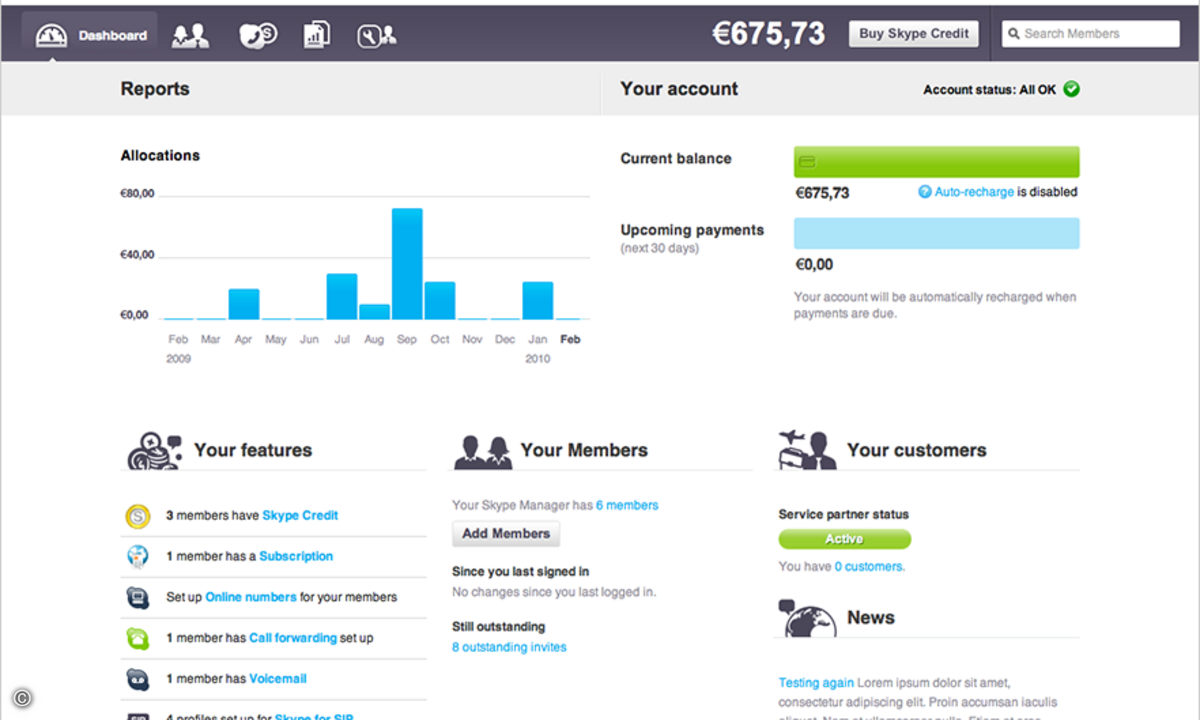Click the Allocations chart title

(160, 155)
